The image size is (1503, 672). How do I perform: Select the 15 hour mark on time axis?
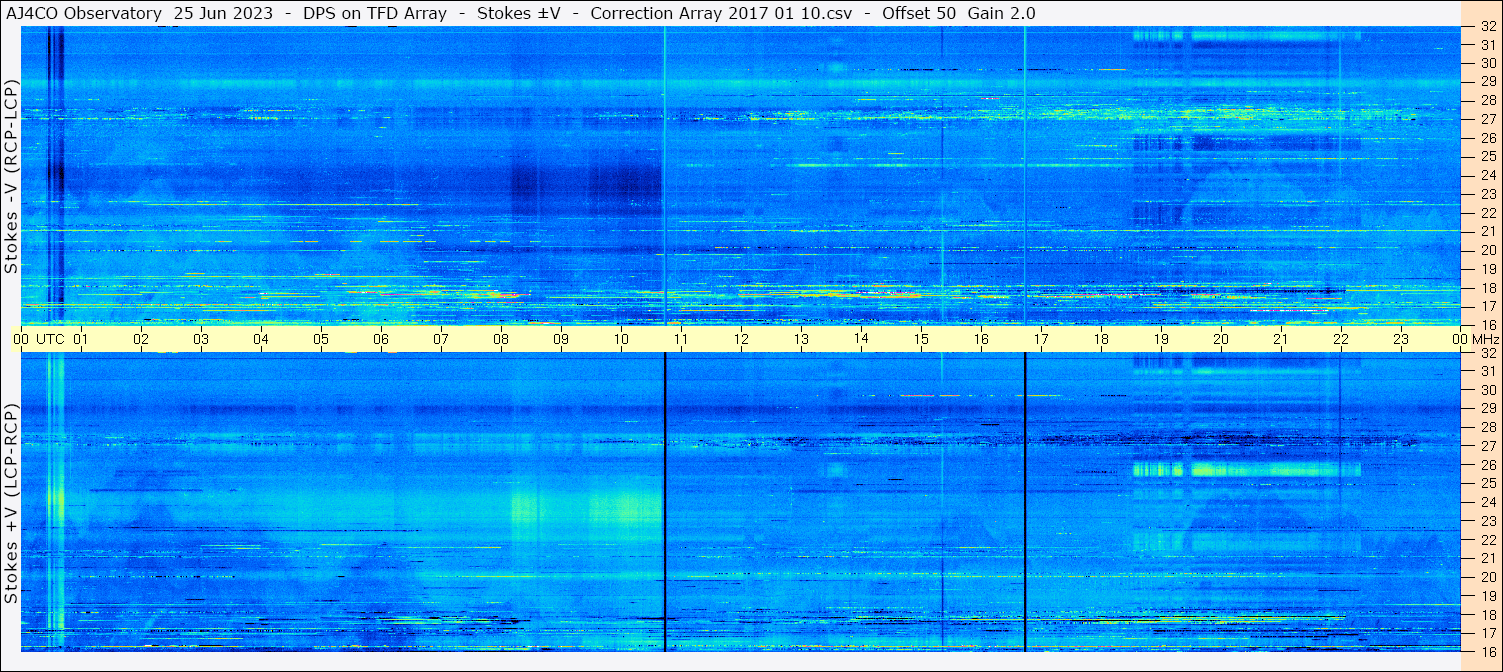[921, 339]
